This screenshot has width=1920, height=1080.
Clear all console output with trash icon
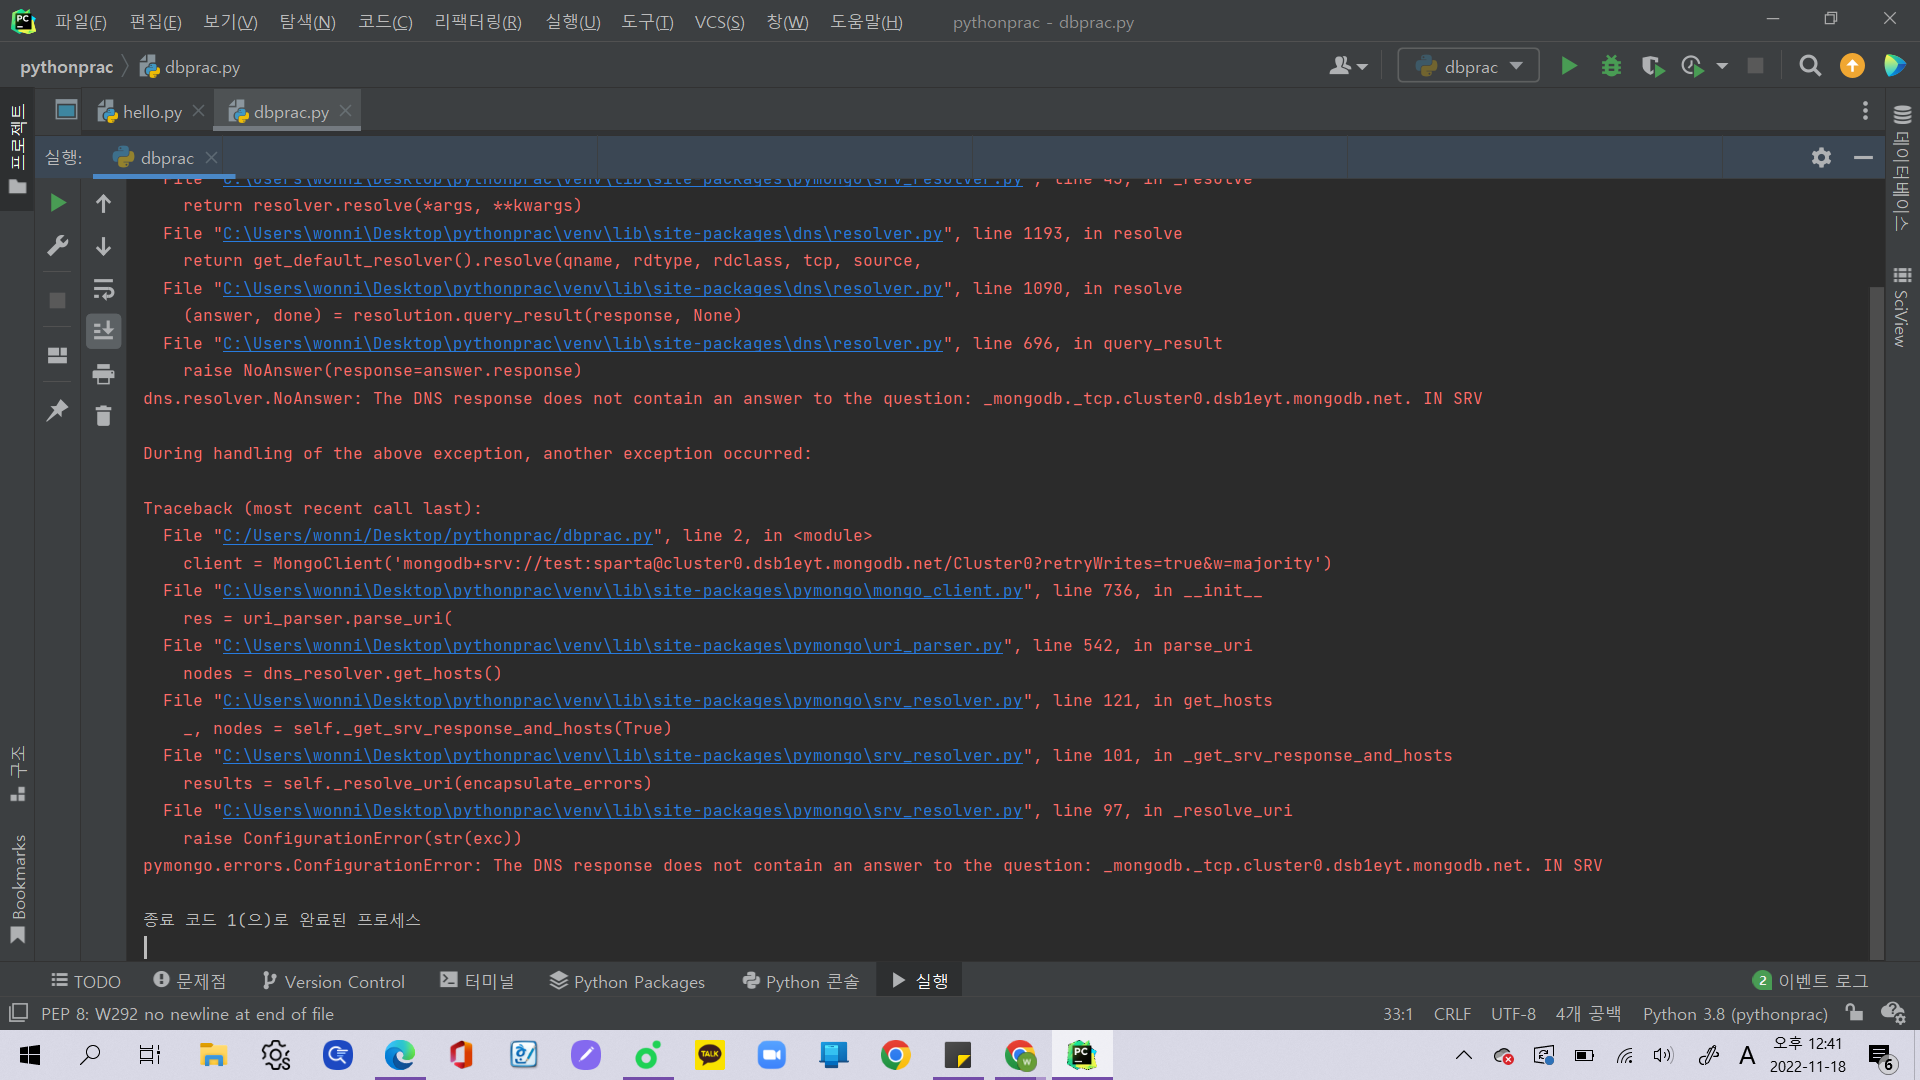tap(103, 416)
